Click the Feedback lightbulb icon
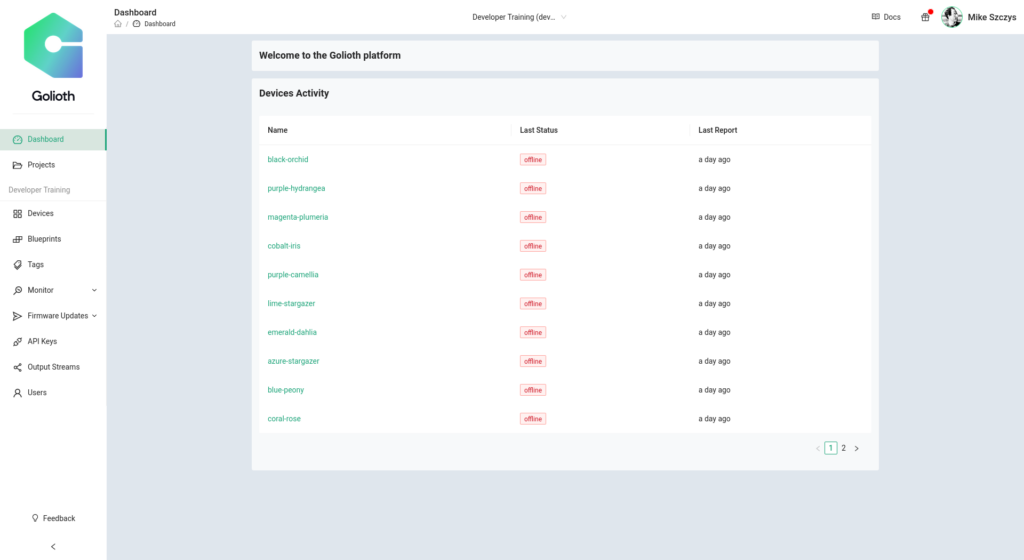The height and width of the screenshot is (560, 1024). click(x=35, y=518)
